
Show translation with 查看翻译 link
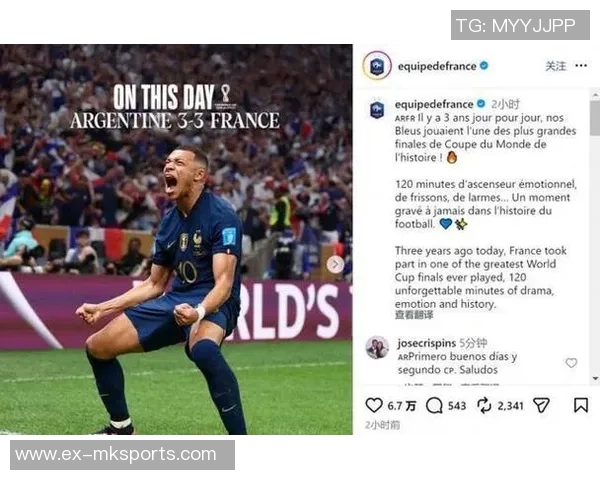pyautogui.click(x=414, y=315)
